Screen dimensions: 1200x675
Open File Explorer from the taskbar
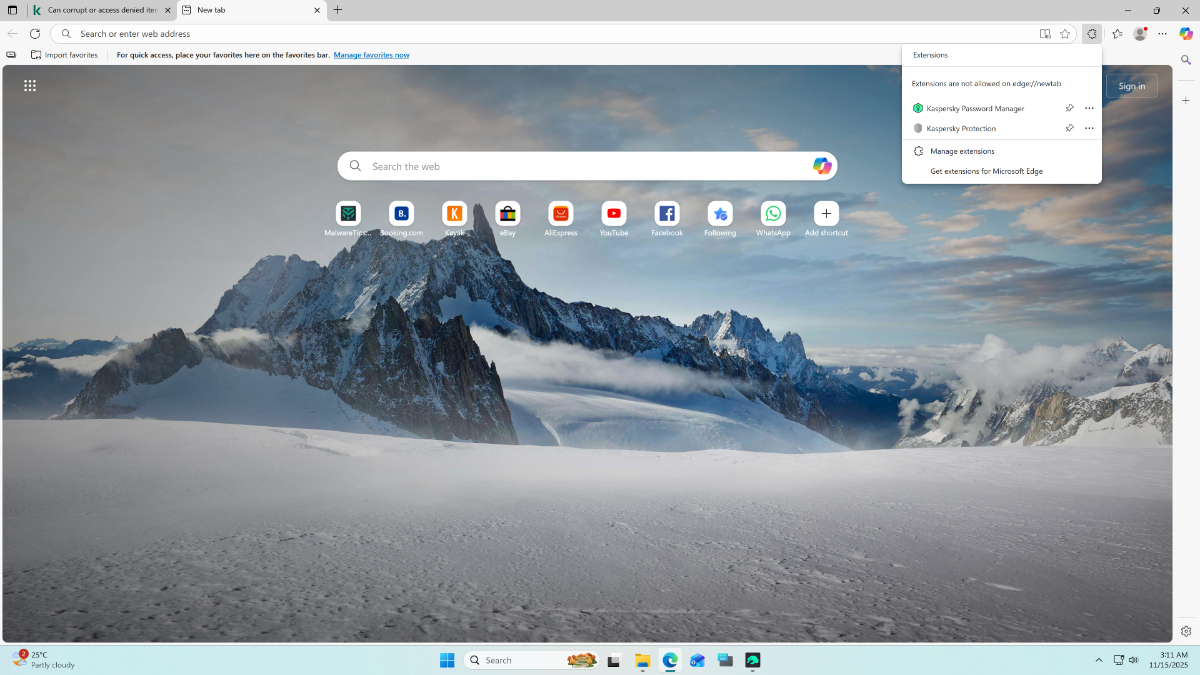click(x=642, y=660)
